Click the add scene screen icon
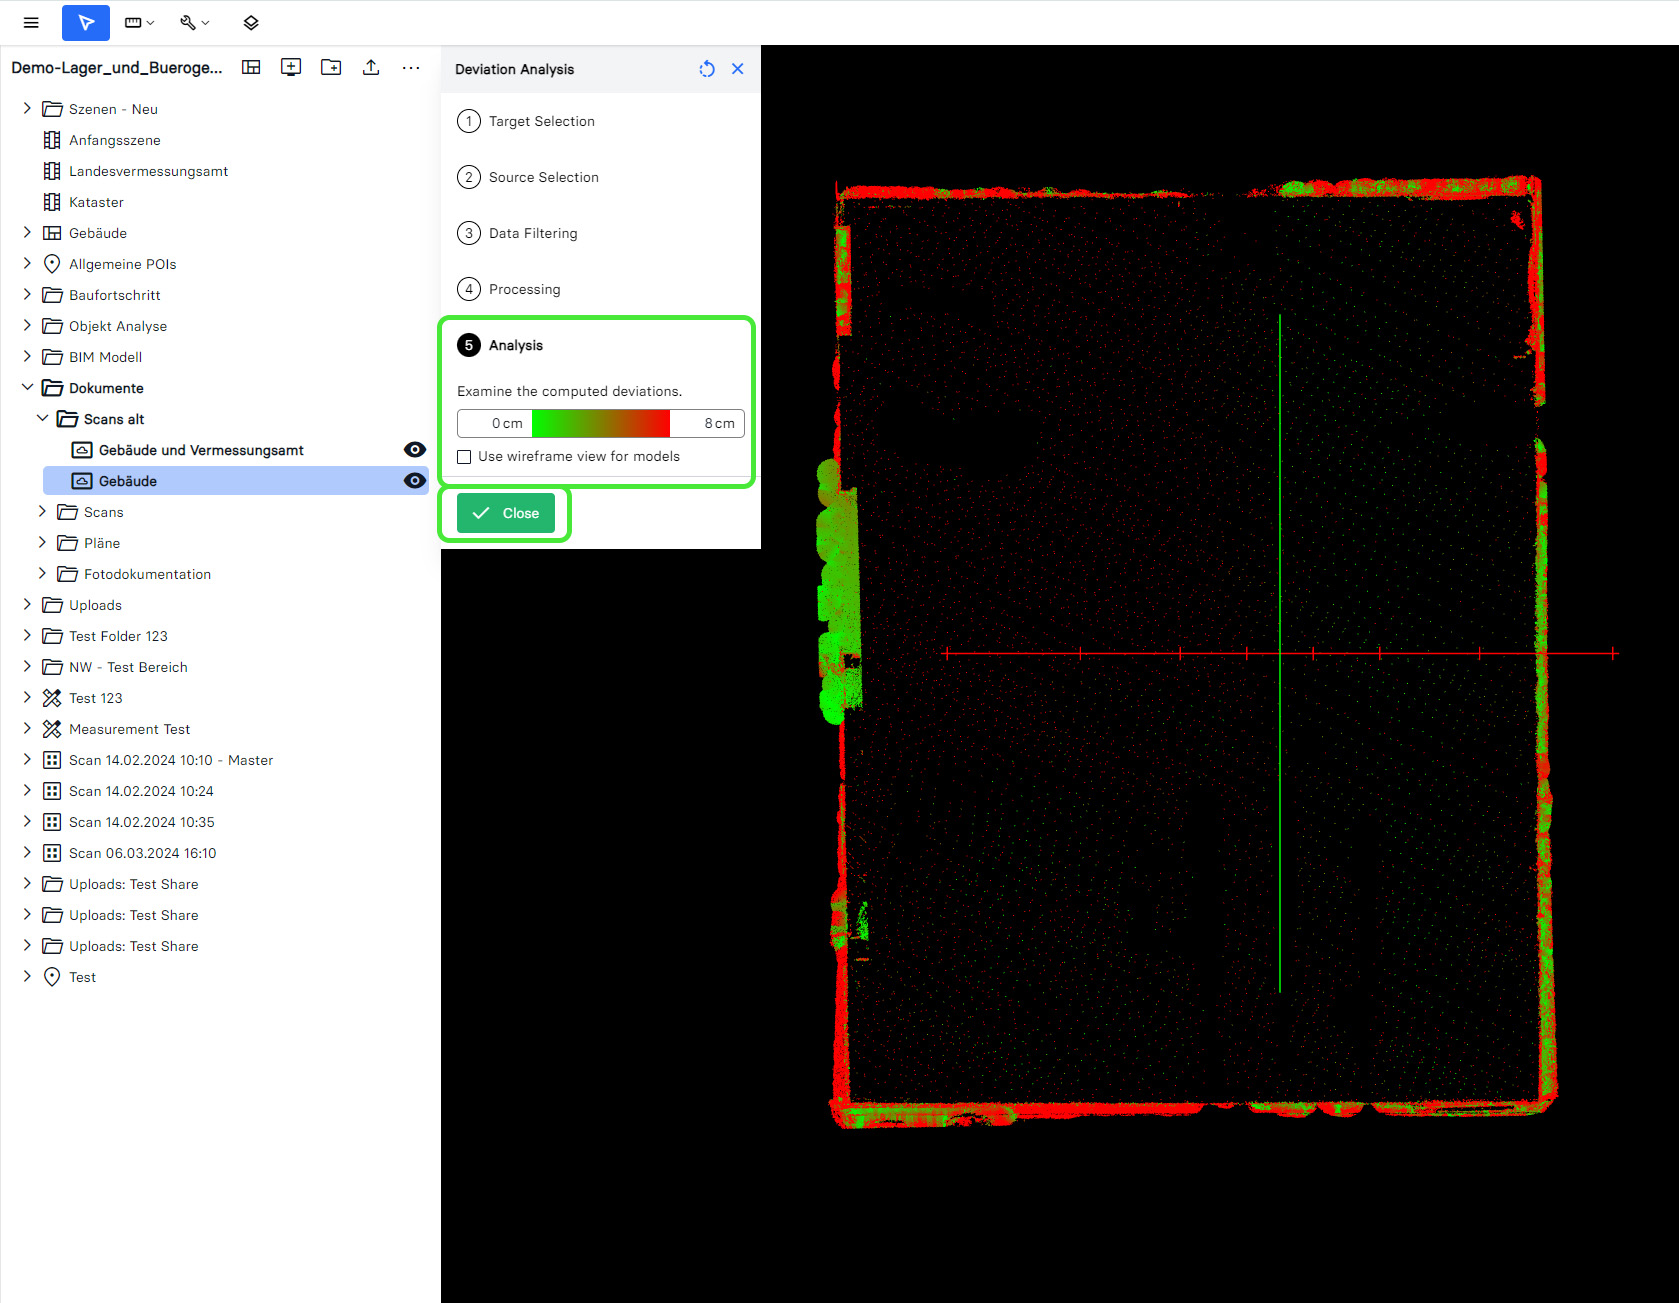Viewport: 1679px width, 1303px height. (x=291, y=67)
